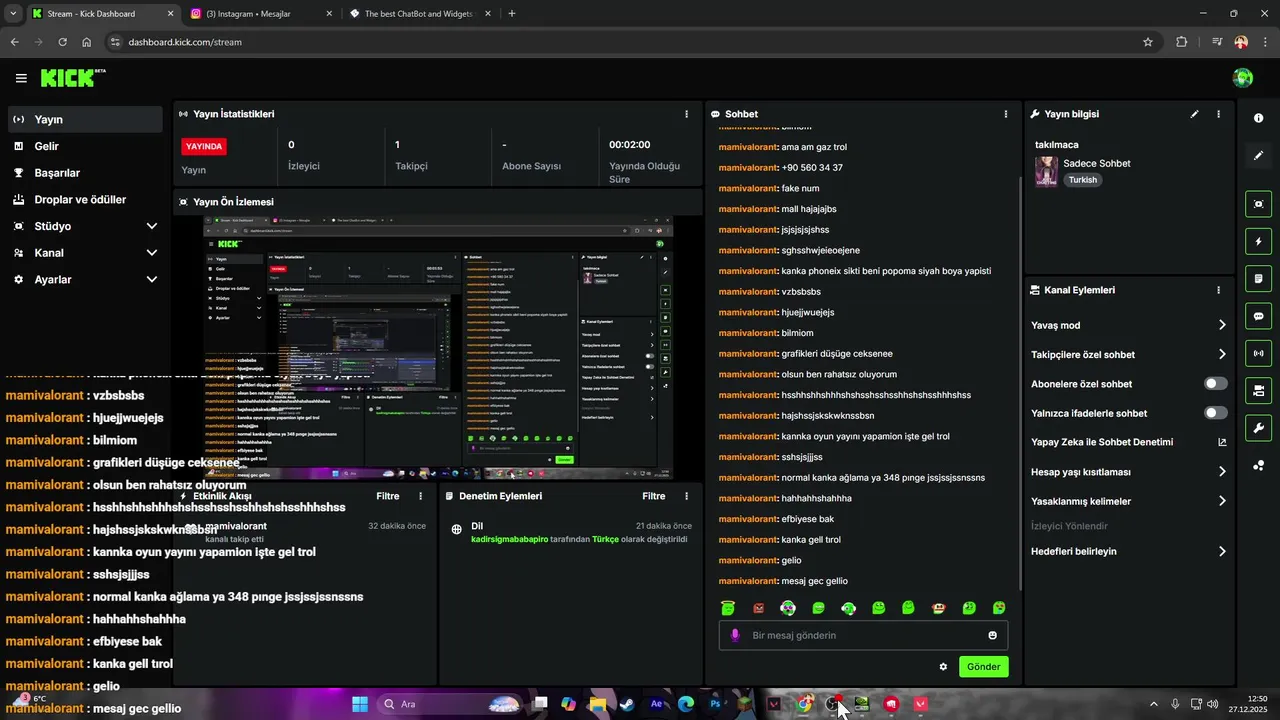The height and width of the screenshot is (720, 1280).
Task: Open the hamburger menu next to Kick logo
Action: [x=21, y=78]
